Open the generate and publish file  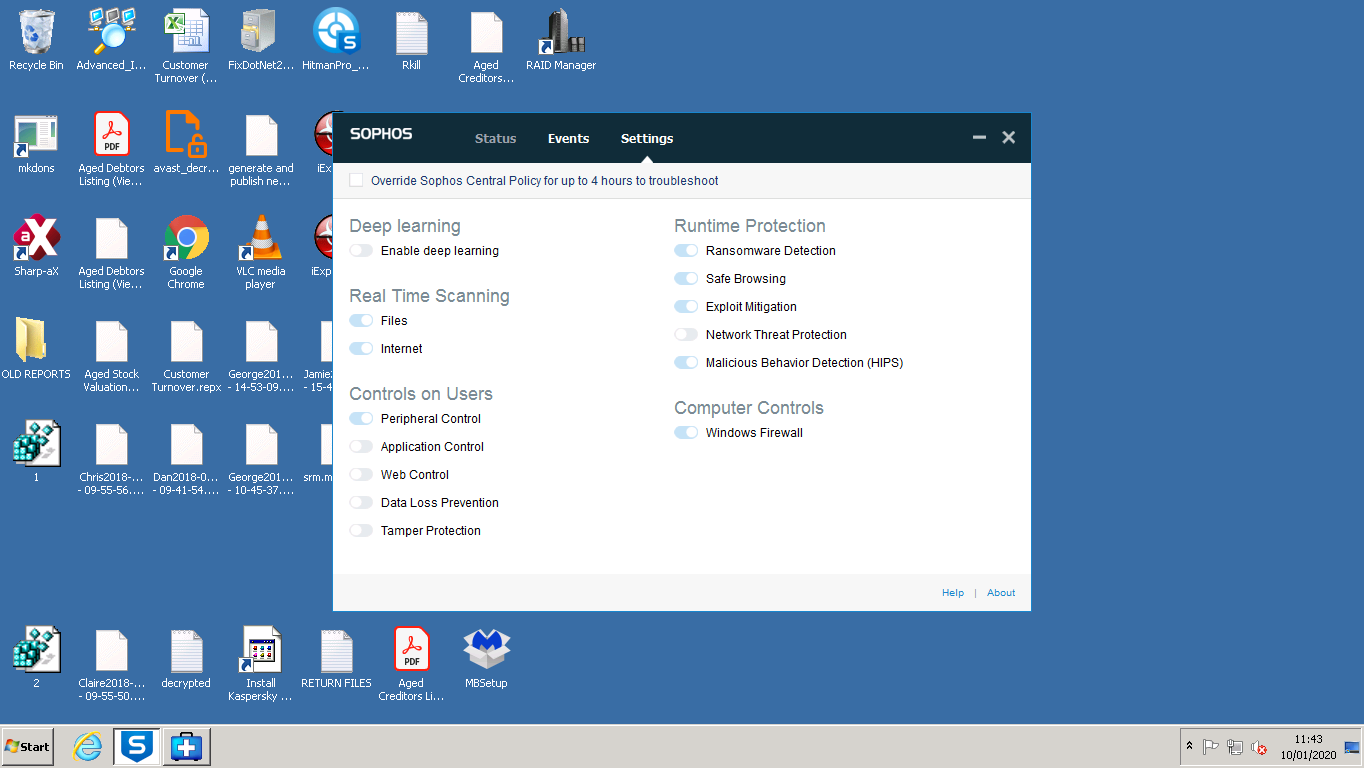click(x=261, y=136)
